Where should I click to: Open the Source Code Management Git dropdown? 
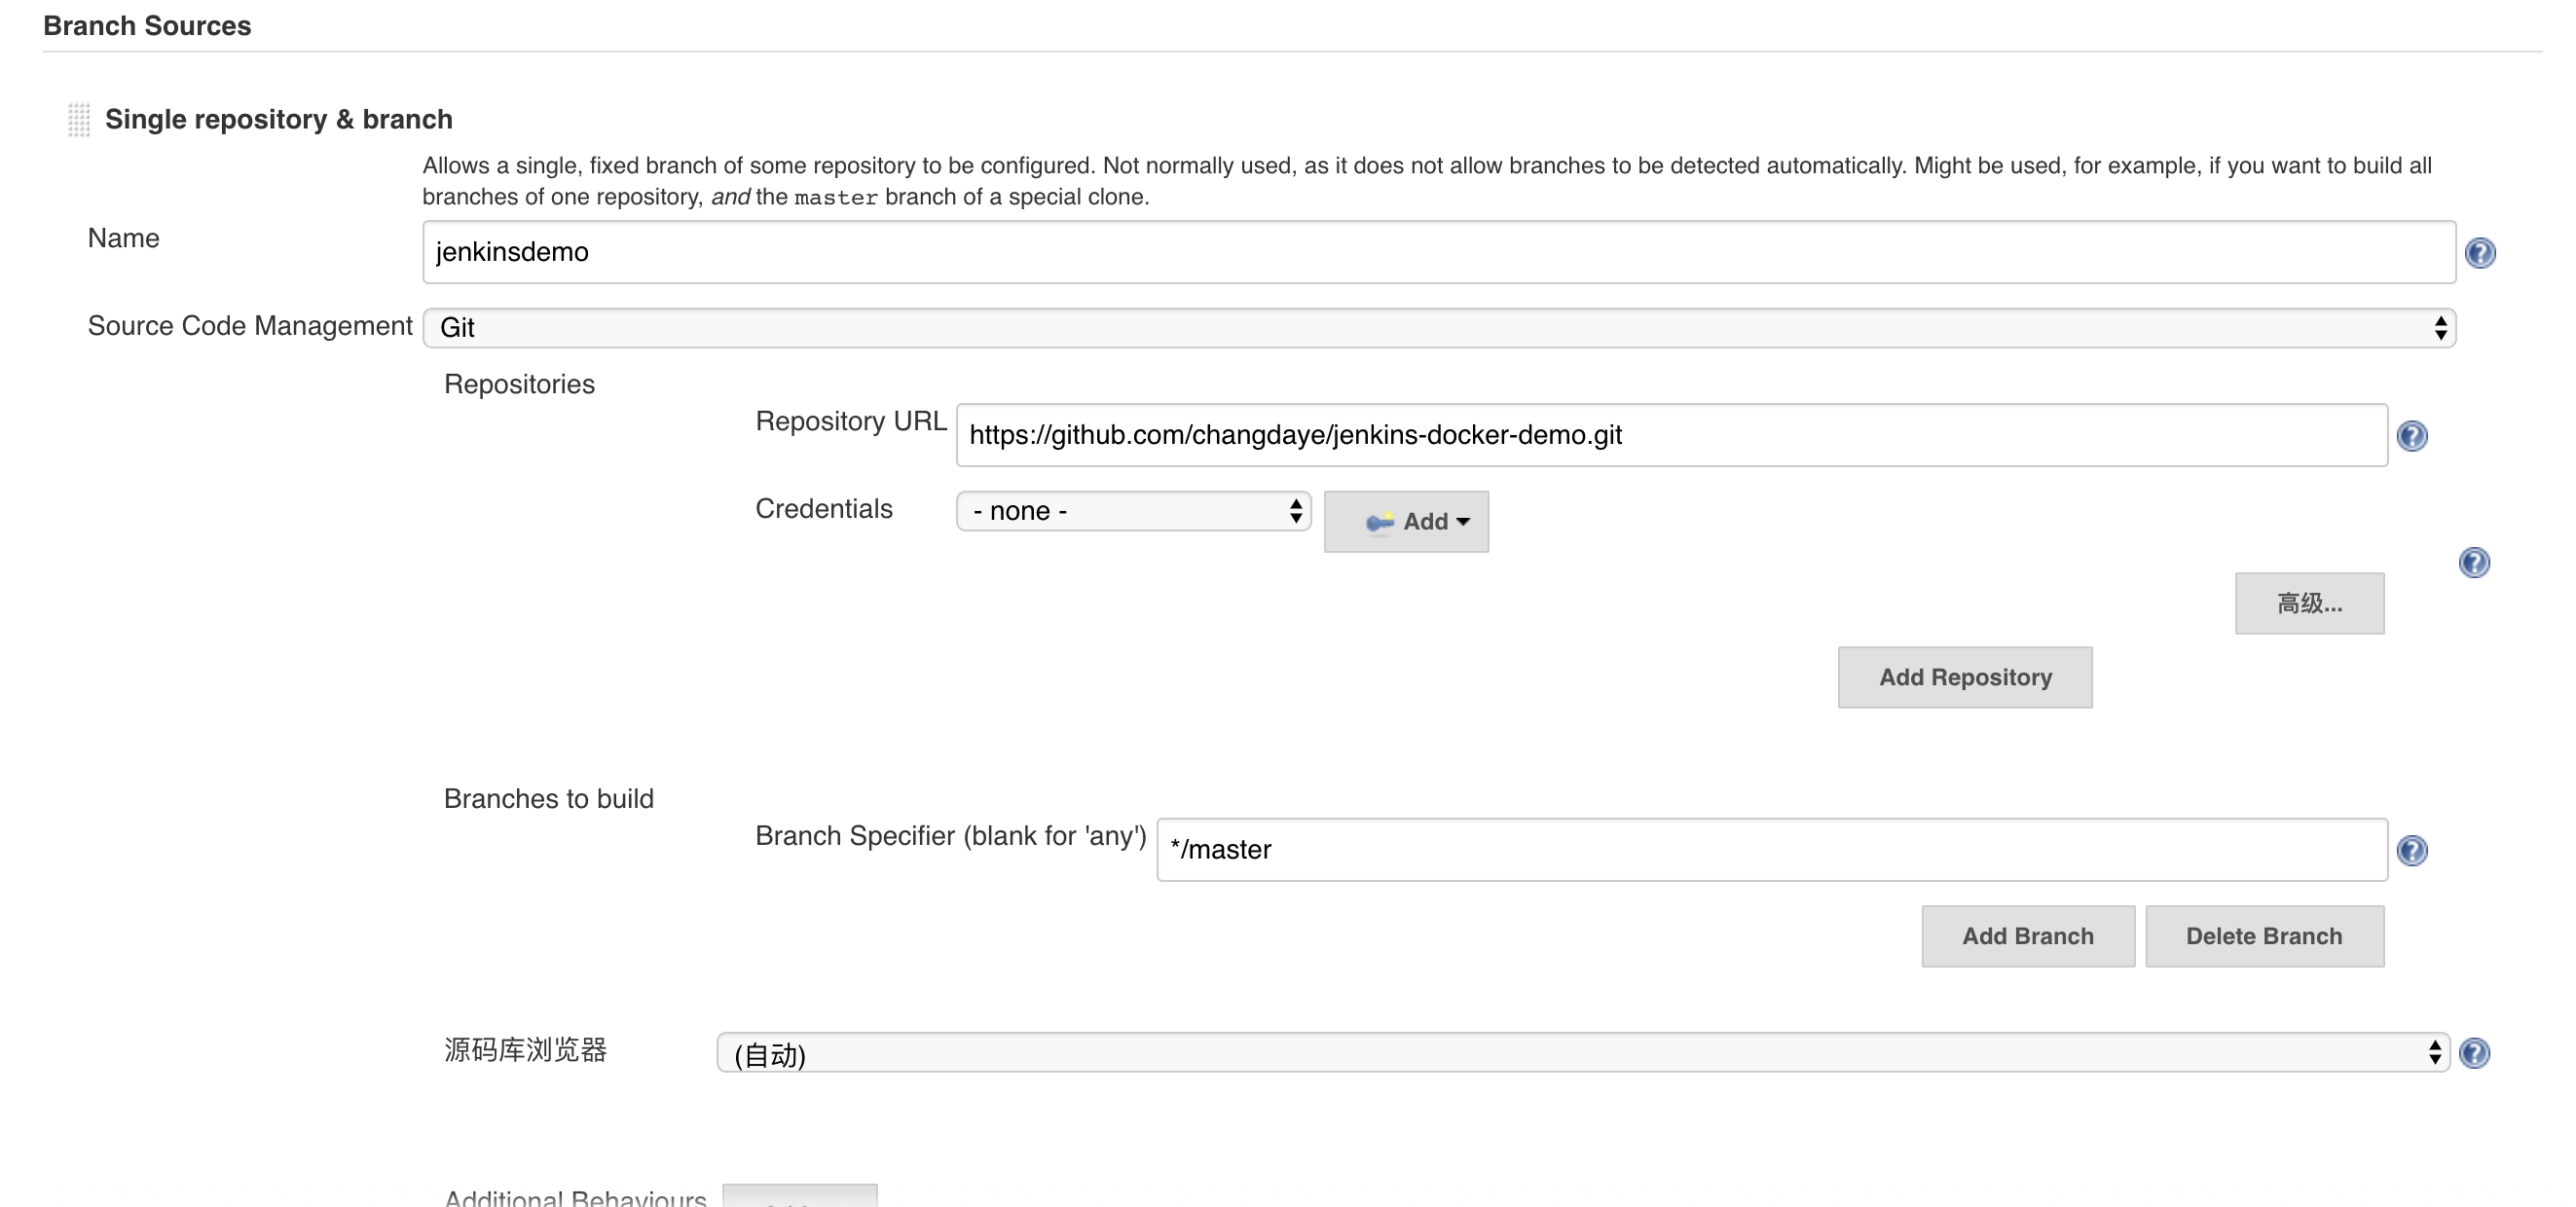coord(1439,328)
